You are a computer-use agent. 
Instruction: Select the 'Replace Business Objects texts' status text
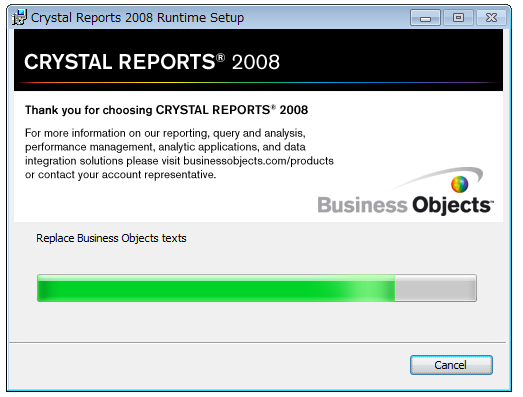[x=111, y=238]
